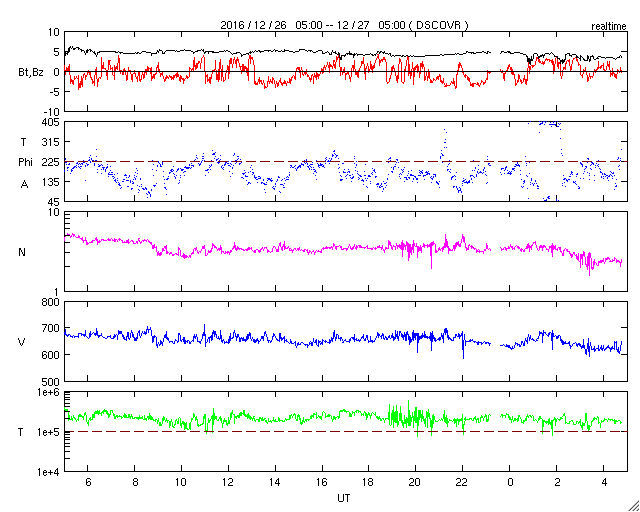The height and width of the screenshot is (512, 640).
Task: Click the "10" tick atop the Bt,Bz axis
Action: pos(55,32)
